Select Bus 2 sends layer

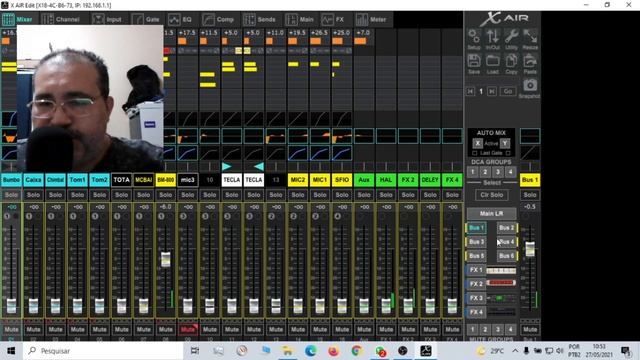coord(507,228)
